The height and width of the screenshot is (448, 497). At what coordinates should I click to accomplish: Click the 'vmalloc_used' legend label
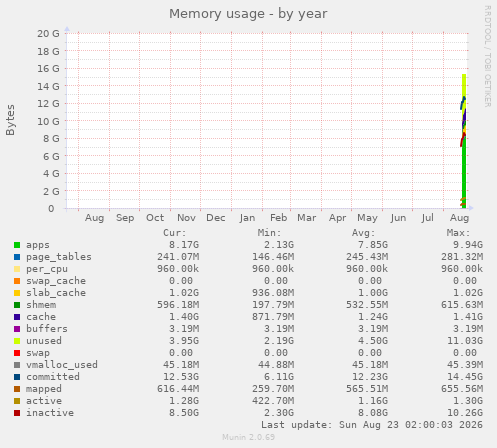[x=62, y=365]
